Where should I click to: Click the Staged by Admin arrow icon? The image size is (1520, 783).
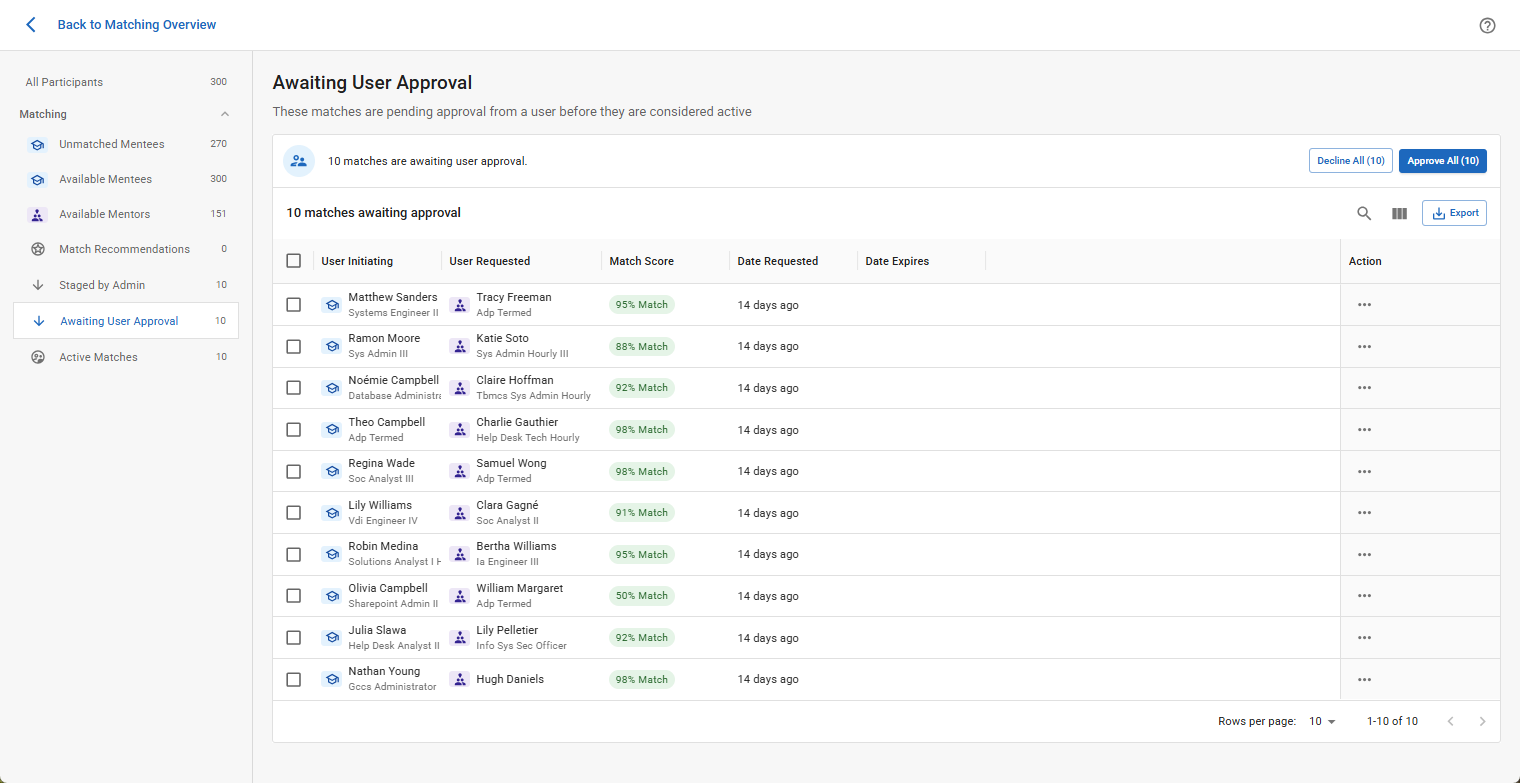coord(38,285)
